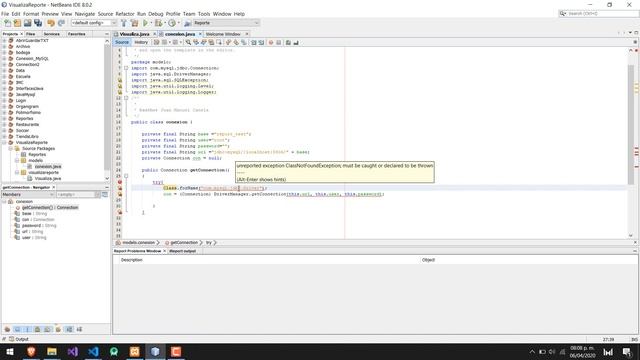Viewport: 640px width, 360px height.
Task: Click the Clean and Build icon
Action: [134, 23]
